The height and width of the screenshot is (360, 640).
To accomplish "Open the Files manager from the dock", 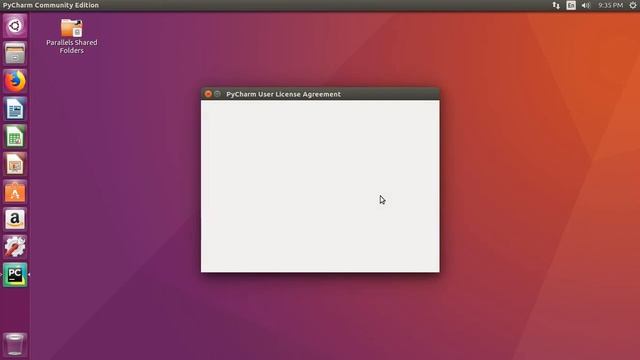I will click(15, 53).
